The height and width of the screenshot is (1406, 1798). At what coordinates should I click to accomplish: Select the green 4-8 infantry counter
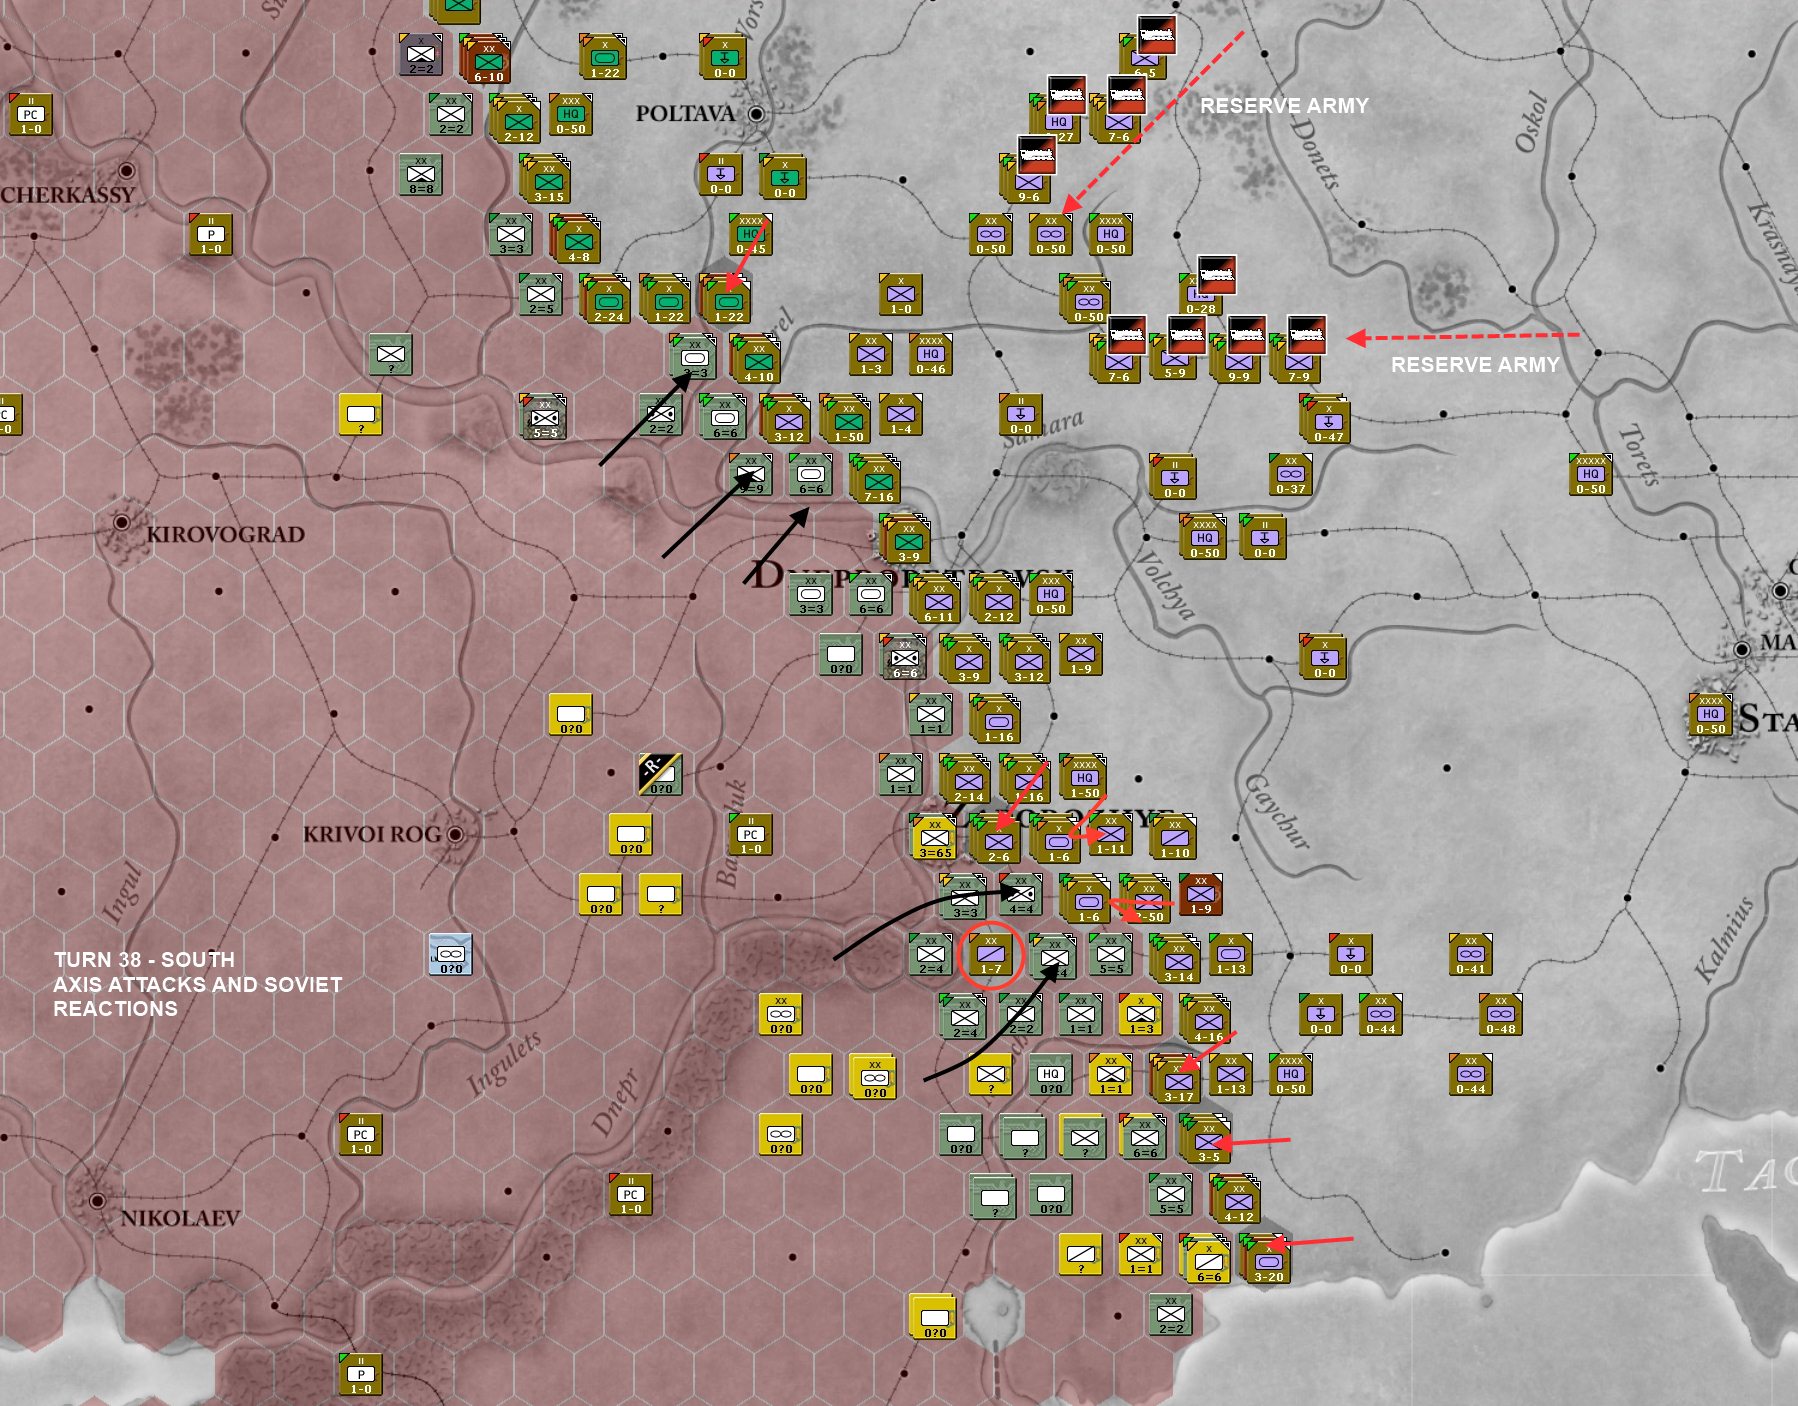(577, 240)
